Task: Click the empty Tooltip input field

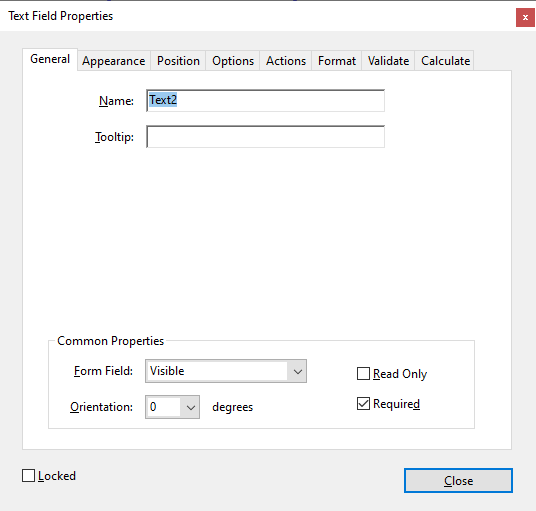Action: pyautogui.click(x=266, y=137)
